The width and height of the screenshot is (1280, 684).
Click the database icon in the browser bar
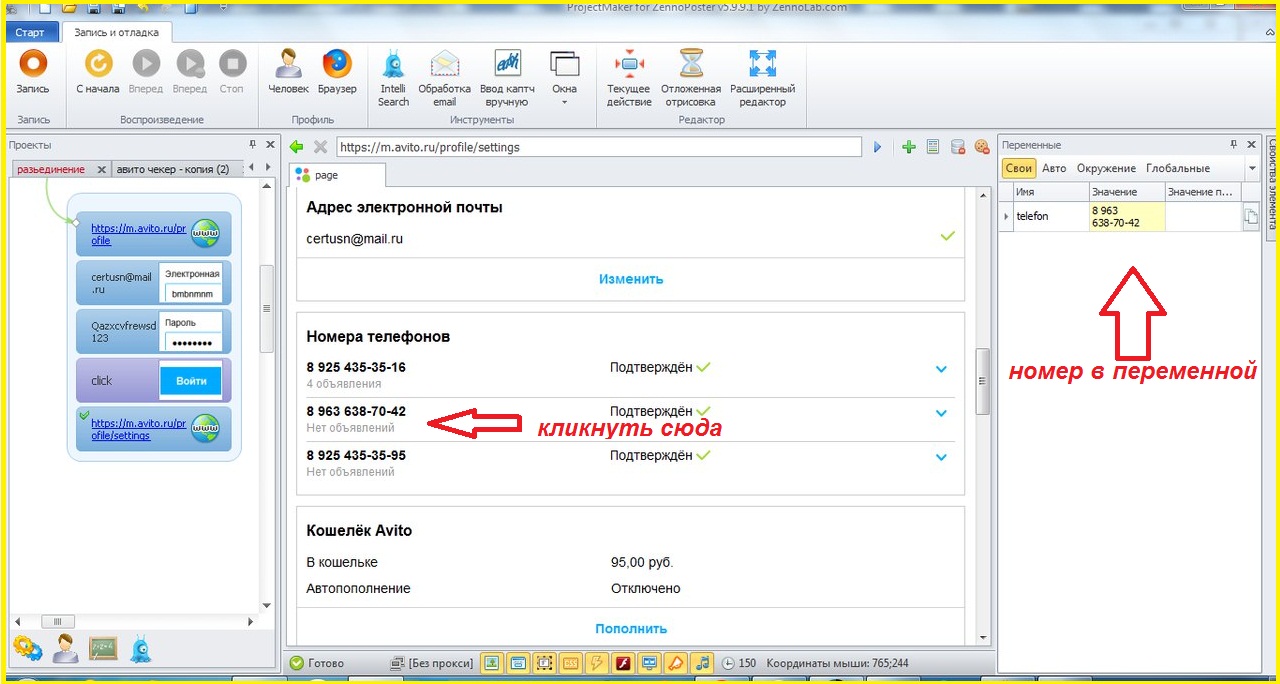coord(957,147)
